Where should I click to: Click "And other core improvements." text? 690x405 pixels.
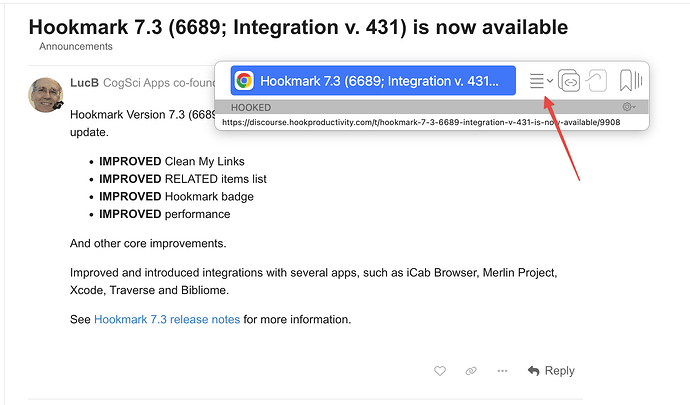pyautogui.click(x=148, y=243)
